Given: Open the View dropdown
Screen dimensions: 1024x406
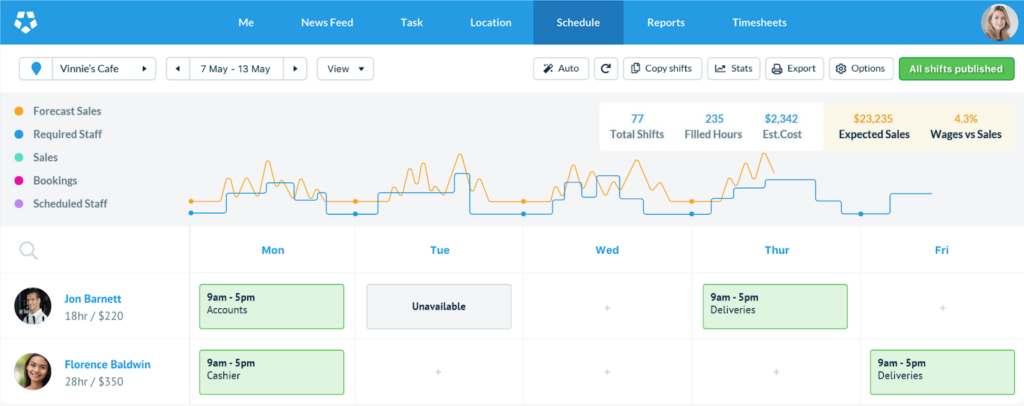Looking at the screenshot, I should tap(345, 69).
